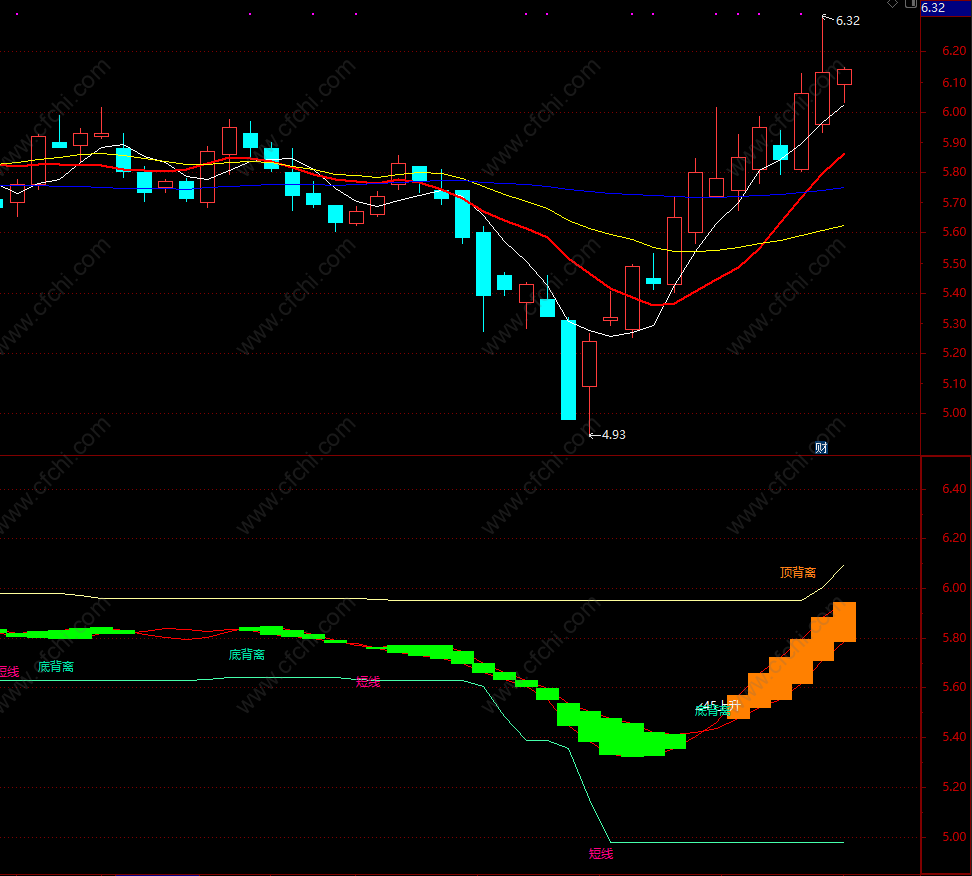Click the 5.90 value on the price axis

click(954, 143)
